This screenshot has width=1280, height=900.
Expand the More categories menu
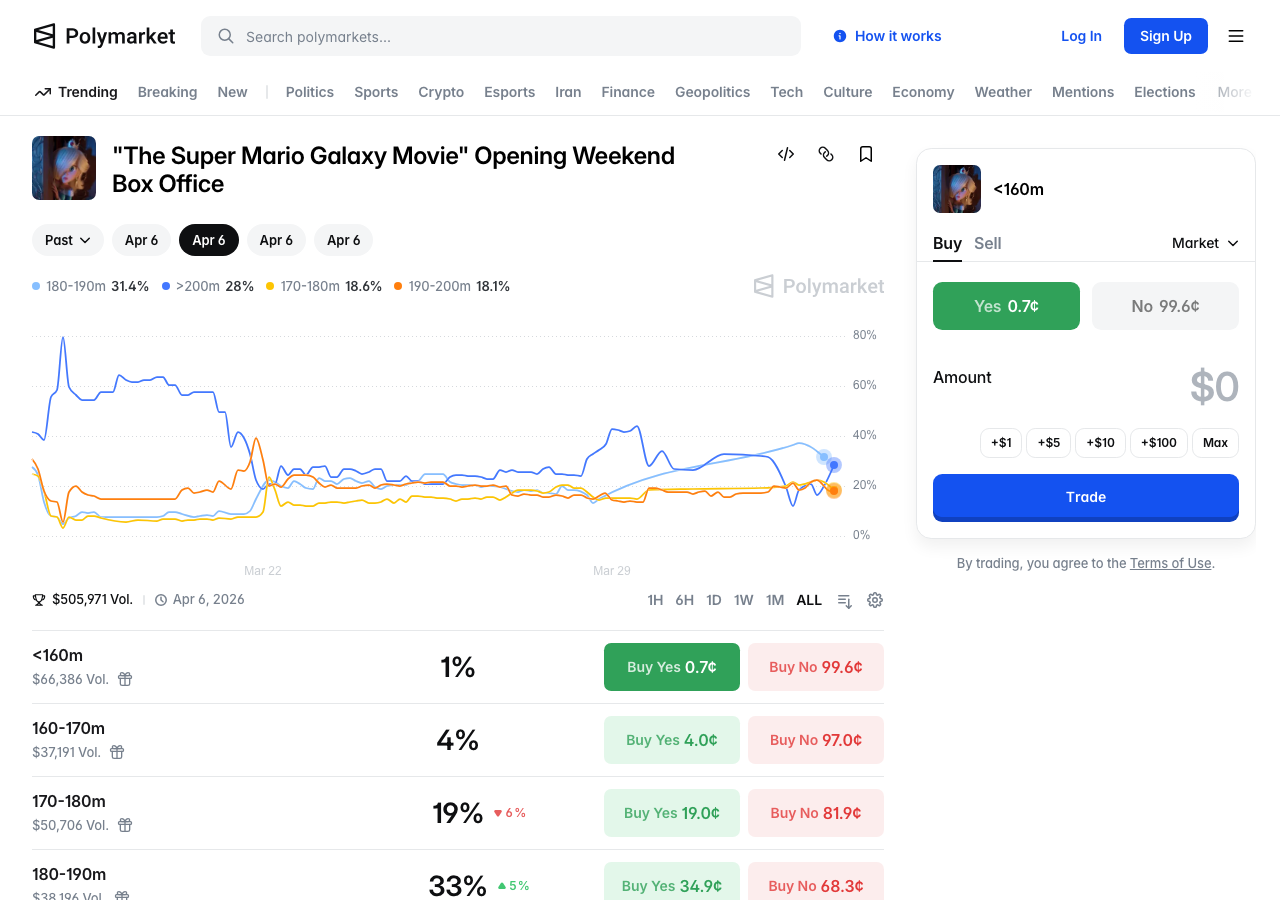click(1233, 92)
